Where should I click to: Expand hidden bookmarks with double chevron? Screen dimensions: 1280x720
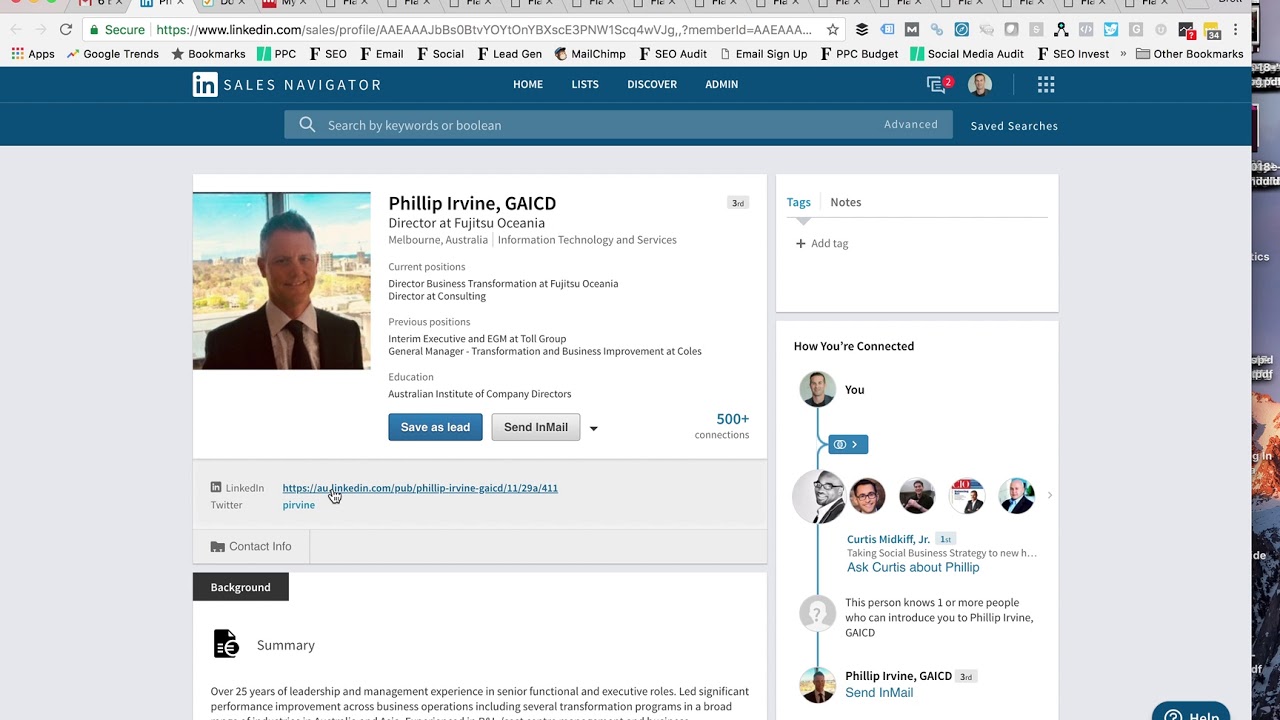click(1123, 54)
